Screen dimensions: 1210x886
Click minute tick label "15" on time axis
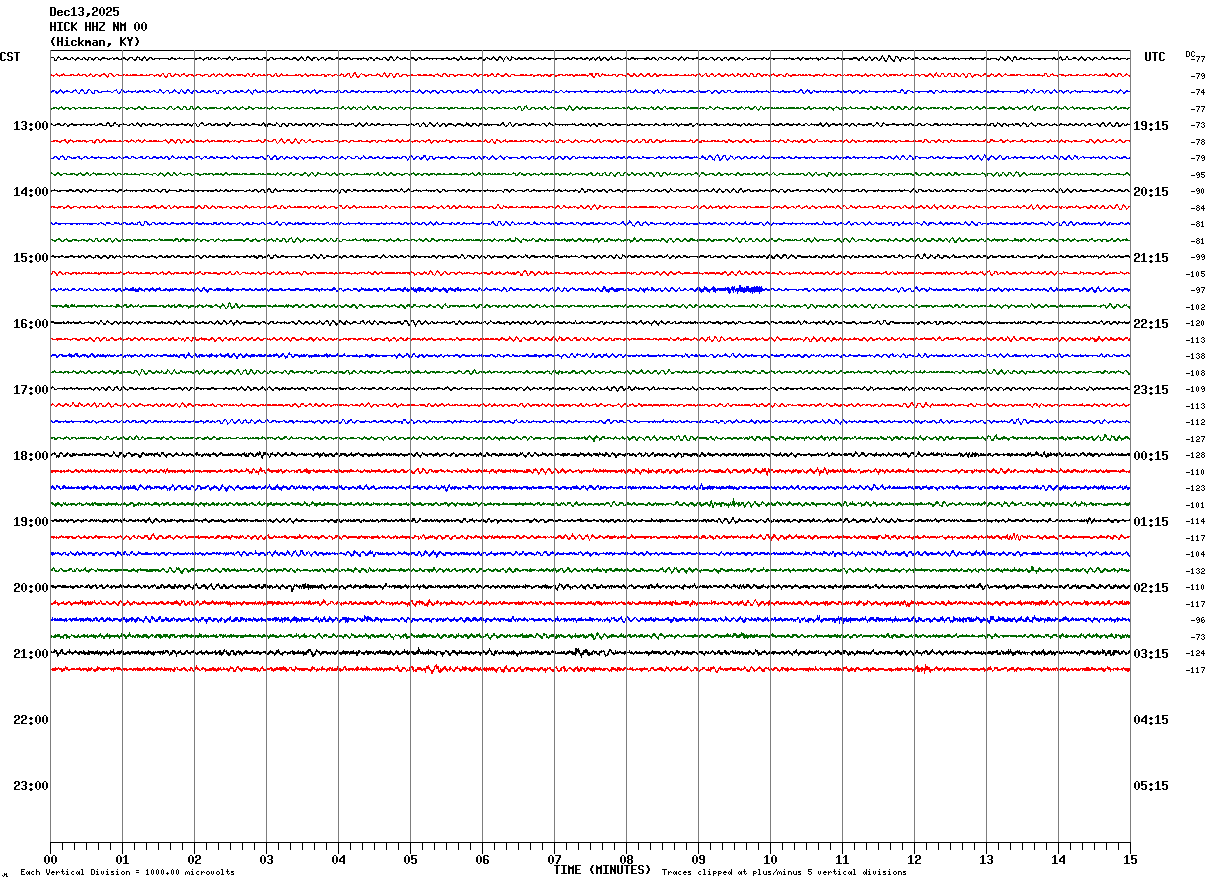tap(1130, 860)
